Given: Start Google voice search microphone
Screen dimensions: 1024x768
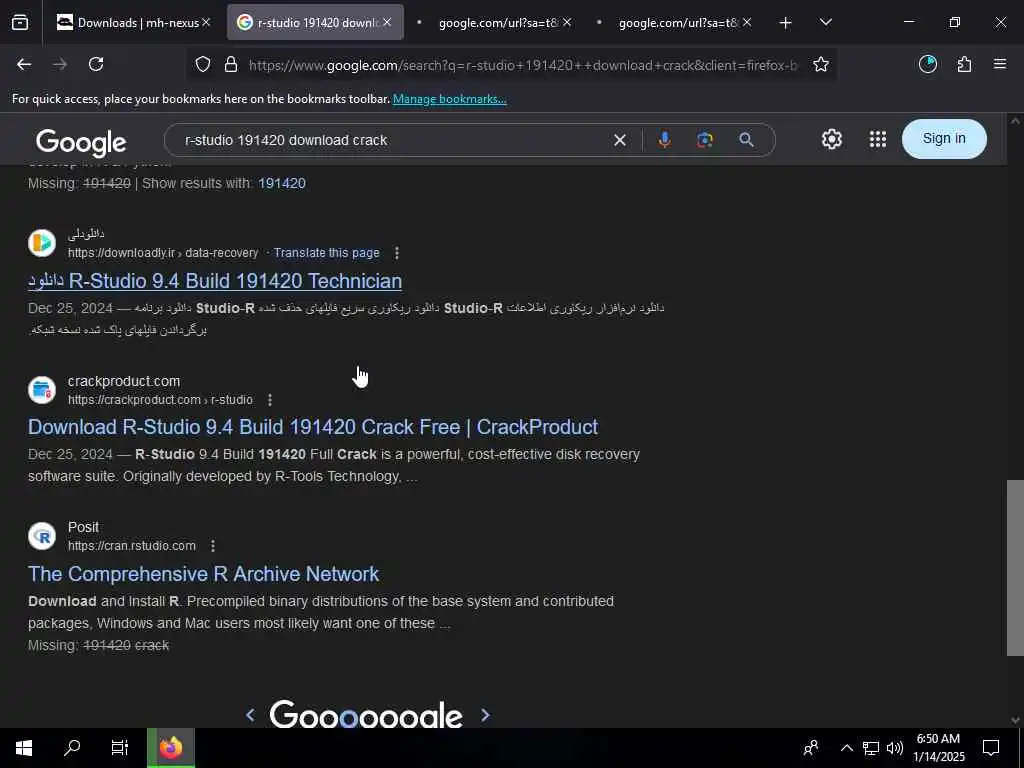Looking at the screenshot, I should [664, 140].
